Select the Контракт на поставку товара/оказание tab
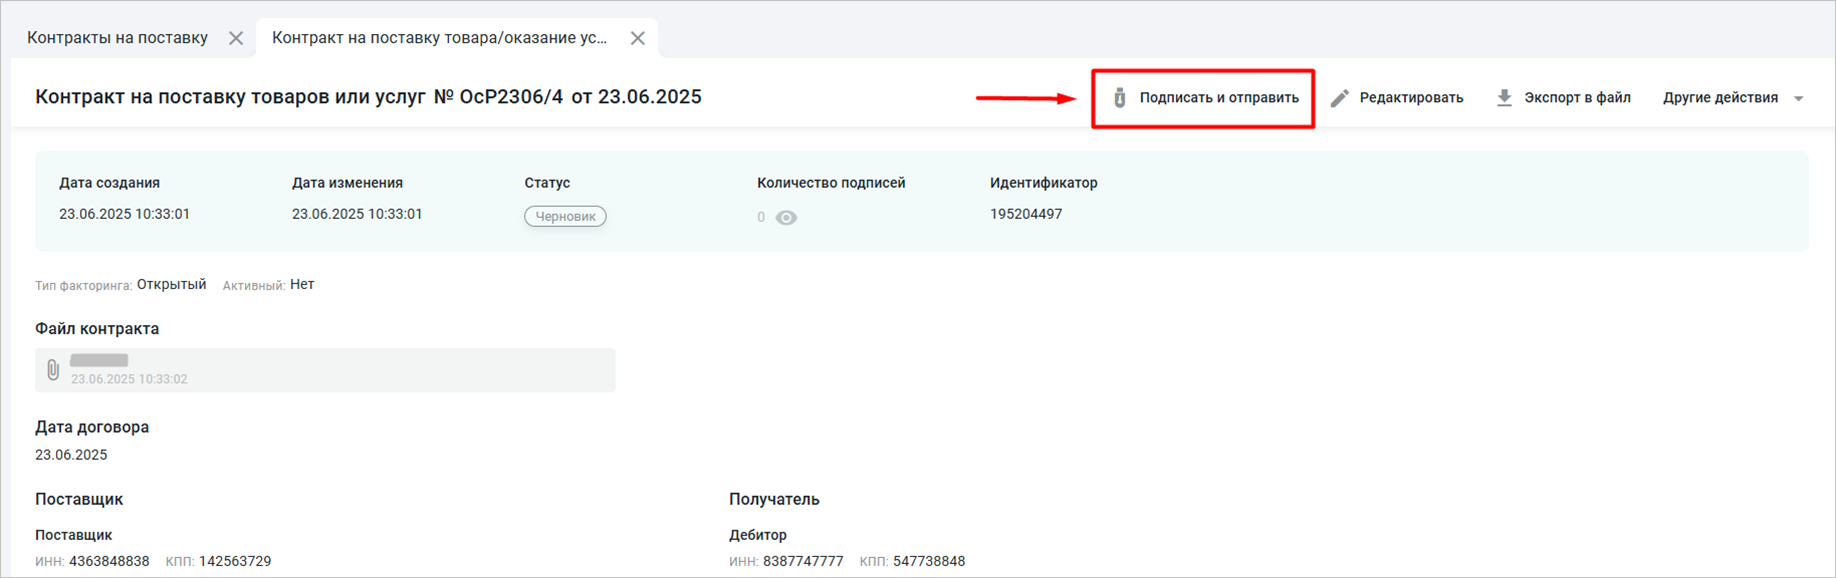The width and height of the screenshot is (1836, 578). (x=439, y=38)
